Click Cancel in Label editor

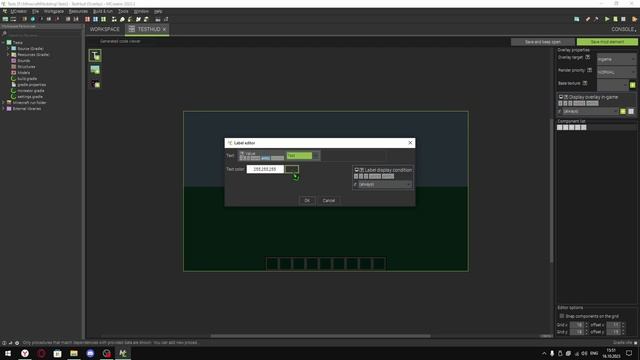[329, 200]
